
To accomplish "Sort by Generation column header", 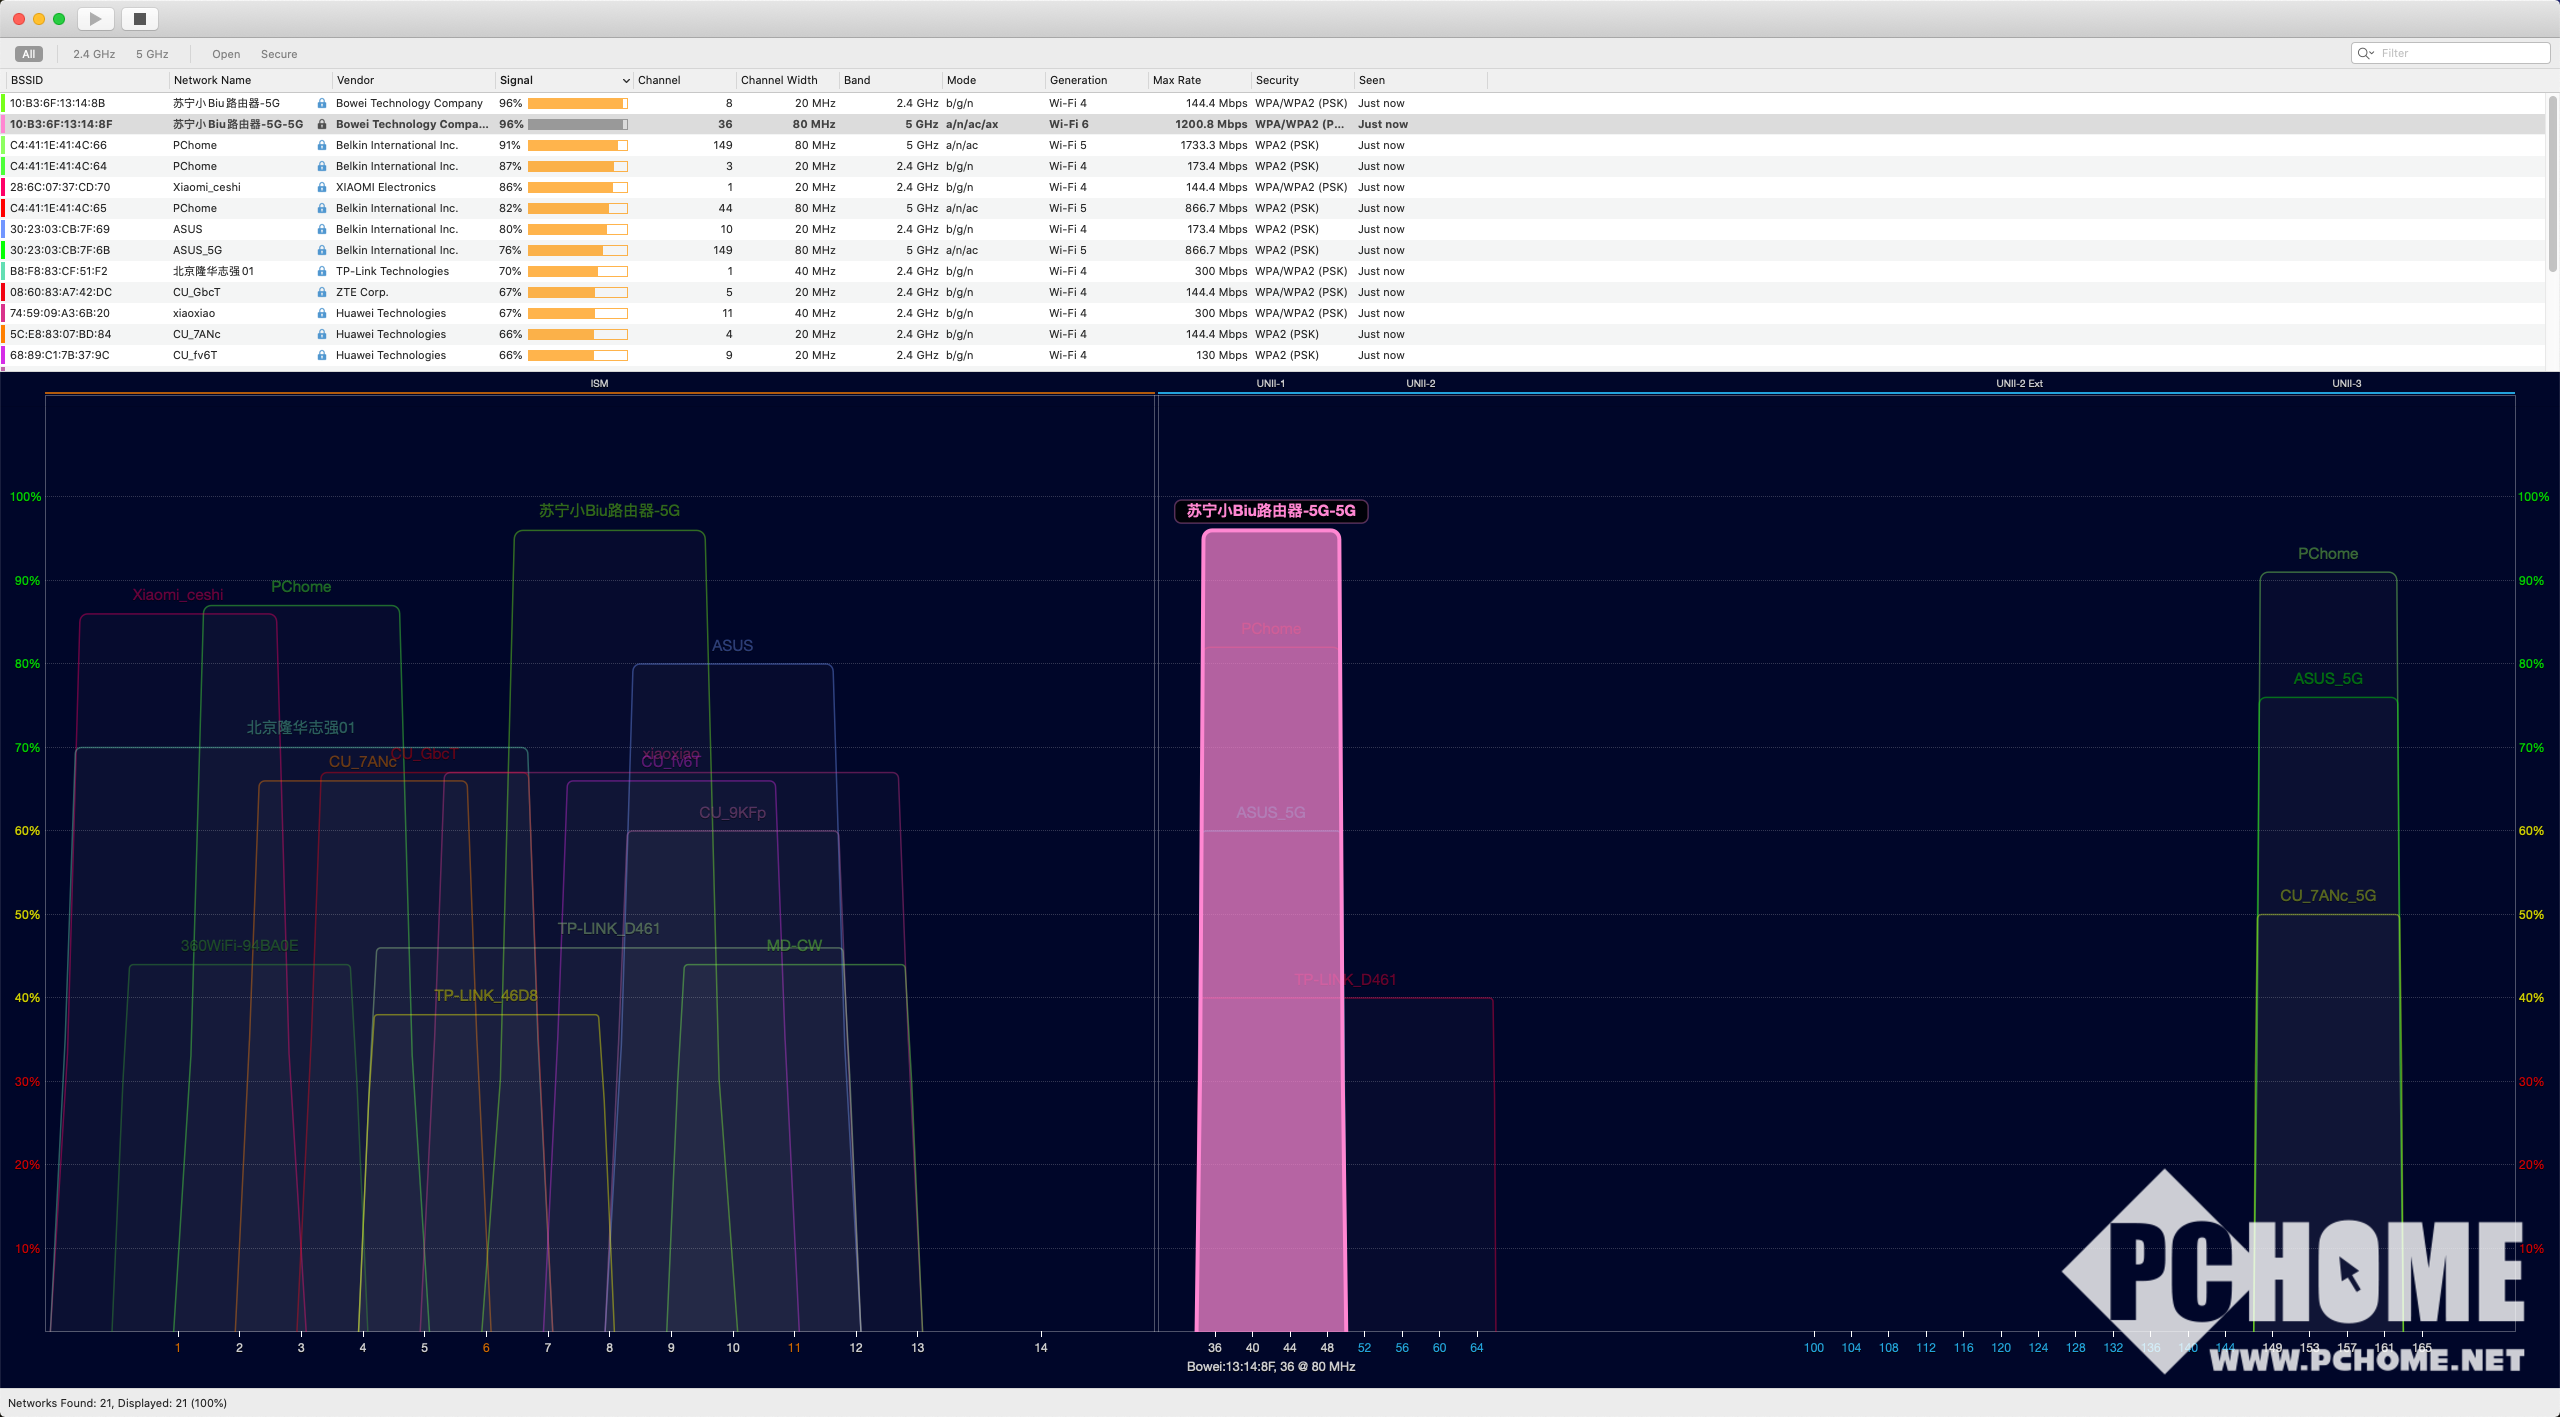I will 1097,80.
